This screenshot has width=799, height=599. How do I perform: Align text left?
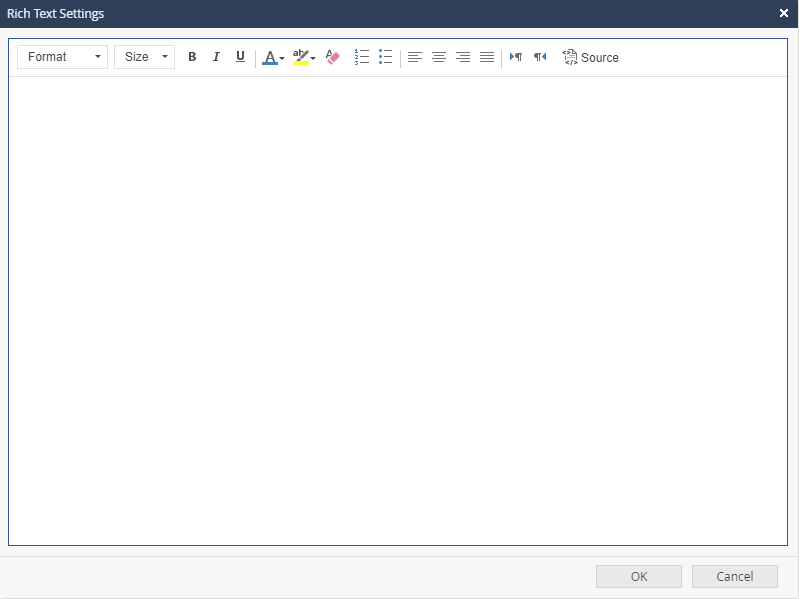click(x=415, y=57)
